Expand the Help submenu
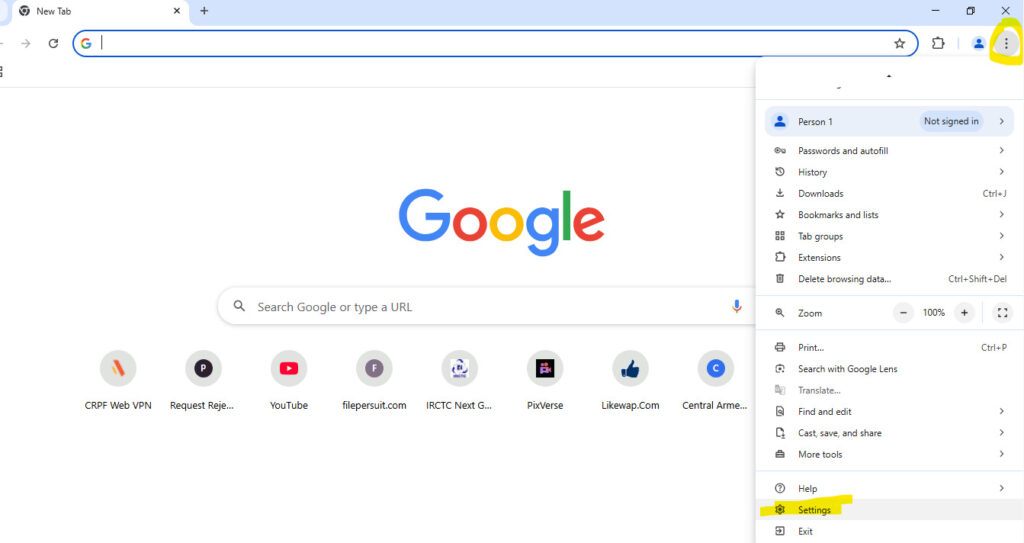Viewport: 1024px width, 543px height. 889,489
